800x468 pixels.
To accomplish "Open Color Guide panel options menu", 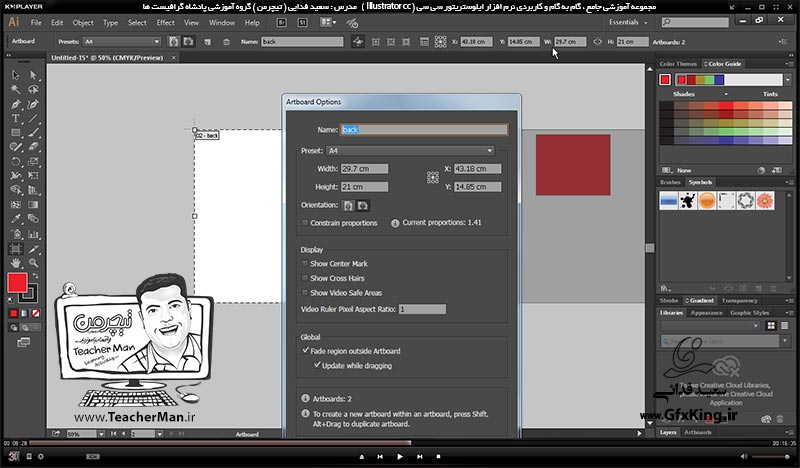I will point(788,64).
